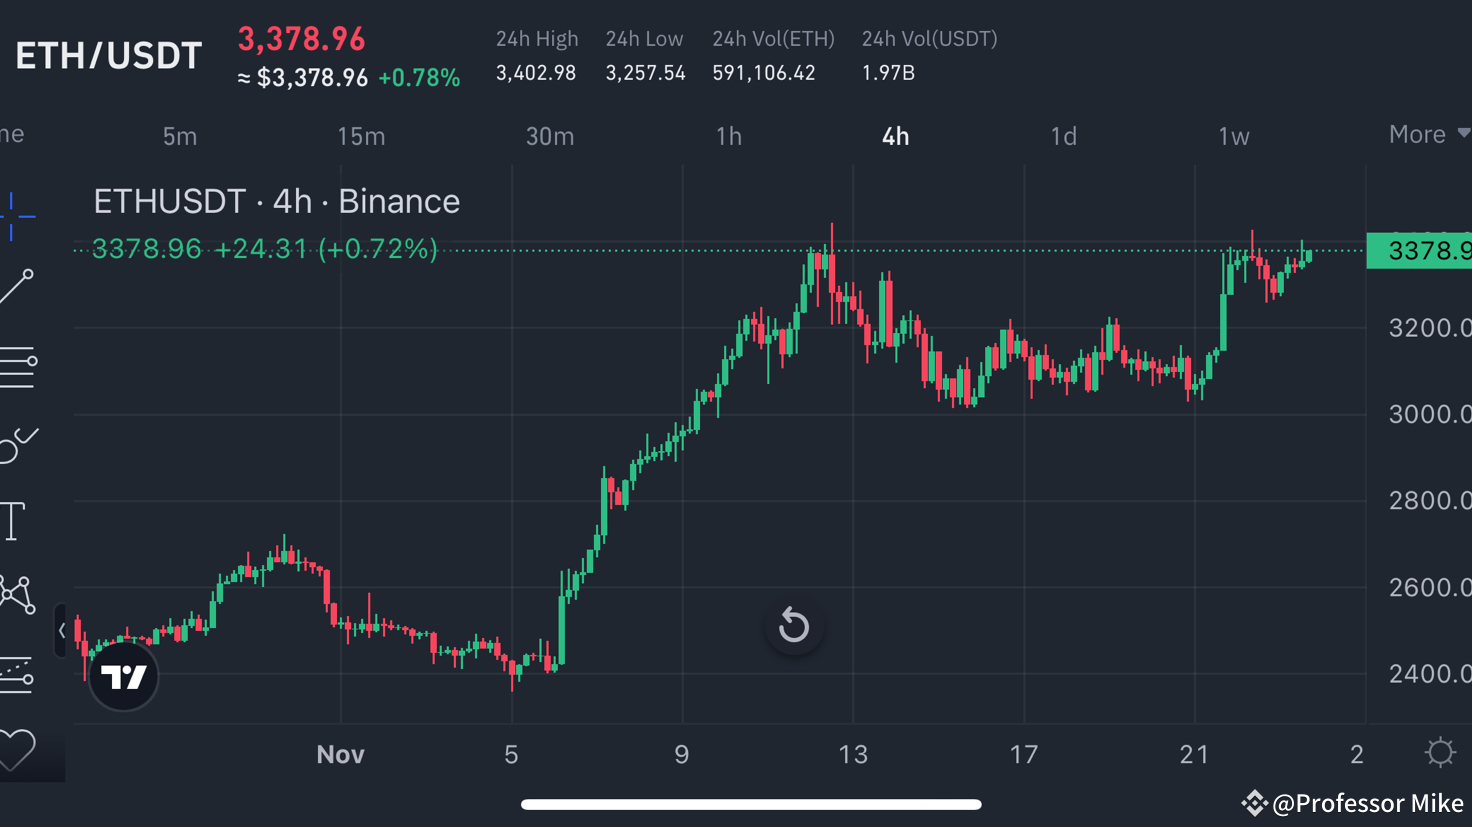This screenshot has width=1472, height=827.
Task: Click the ETHUSDT 4h Binance chart title
Action: pos(276,201)
